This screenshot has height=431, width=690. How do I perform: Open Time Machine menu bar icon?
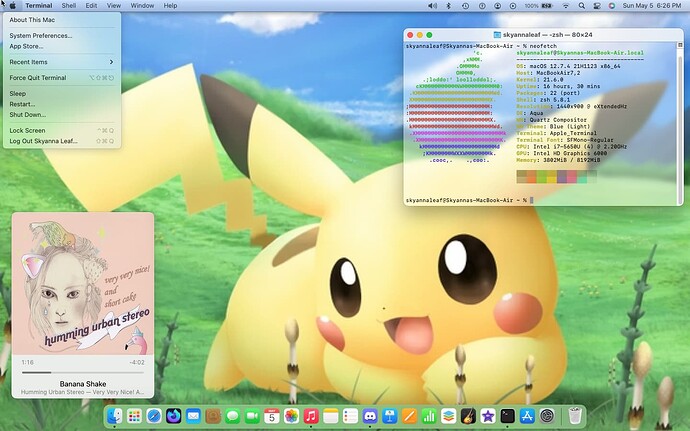465,6
